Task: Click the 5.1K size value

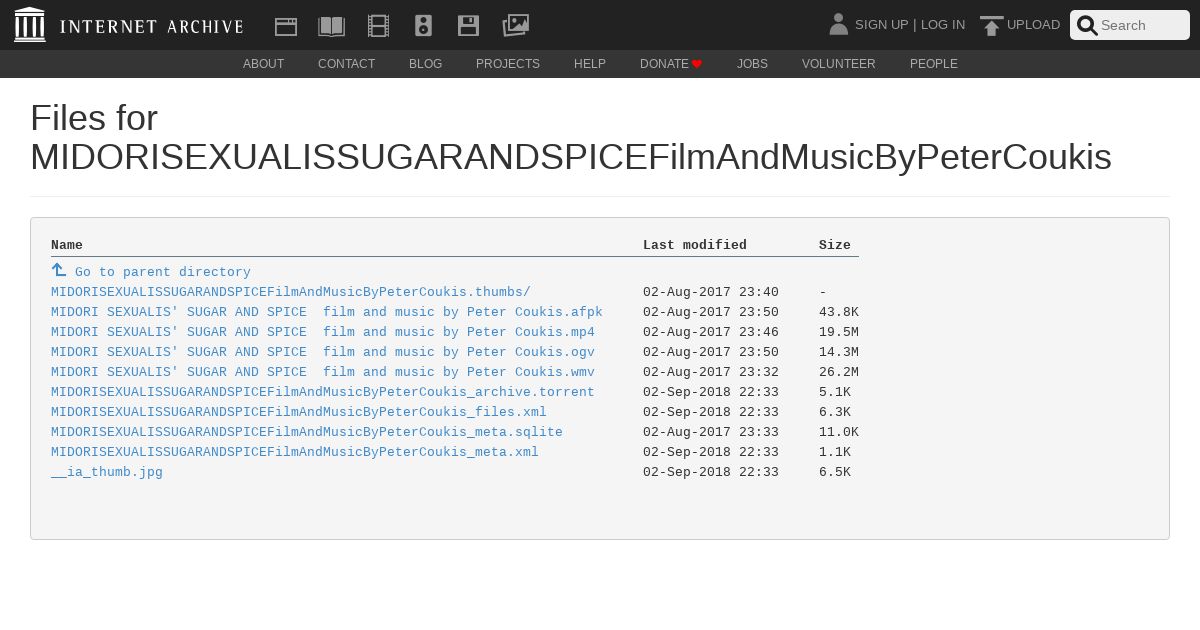Action: click(x=835, y=392)
